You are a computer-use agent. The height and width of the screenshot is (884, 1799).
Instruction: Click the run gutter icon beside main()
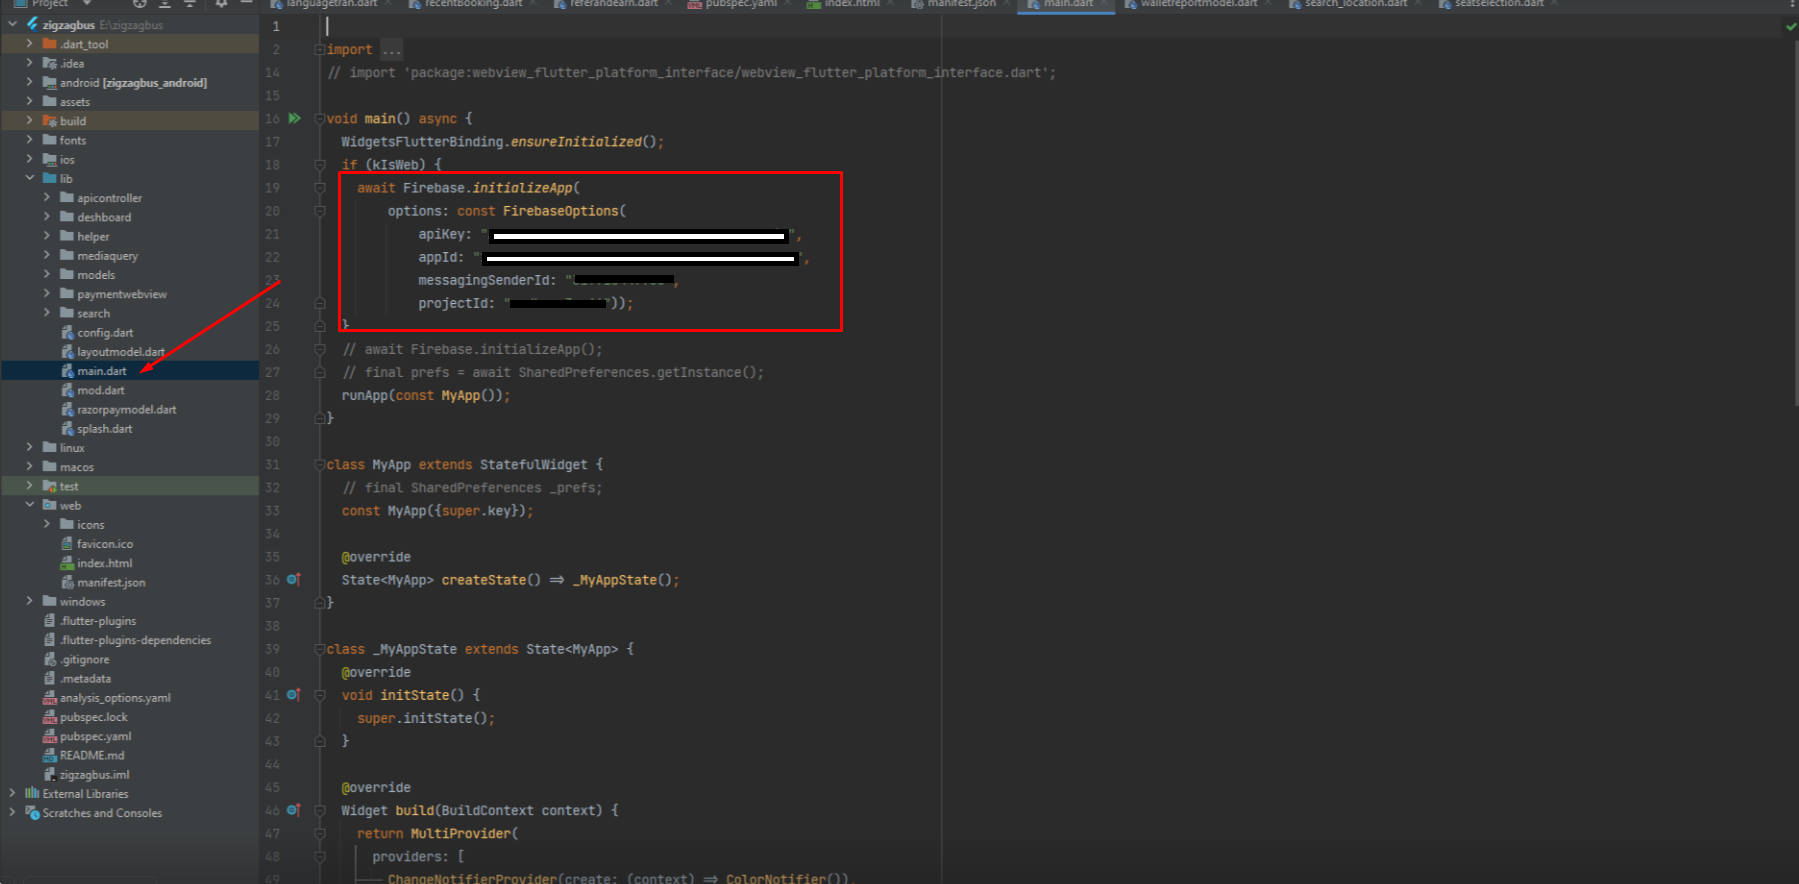coord(294,118)
